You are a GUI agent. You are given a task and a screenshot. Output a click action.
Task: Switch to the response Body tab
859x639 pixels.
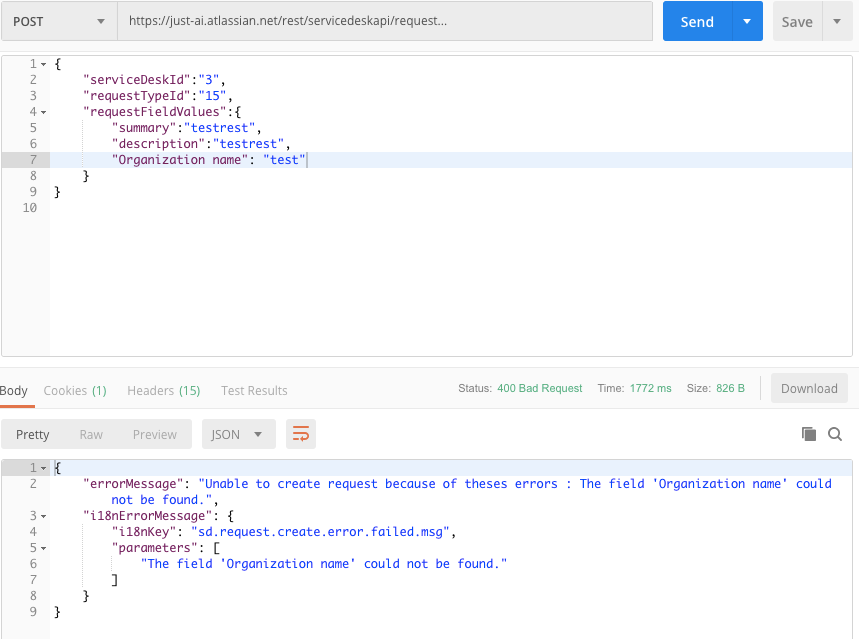point(14,391)
